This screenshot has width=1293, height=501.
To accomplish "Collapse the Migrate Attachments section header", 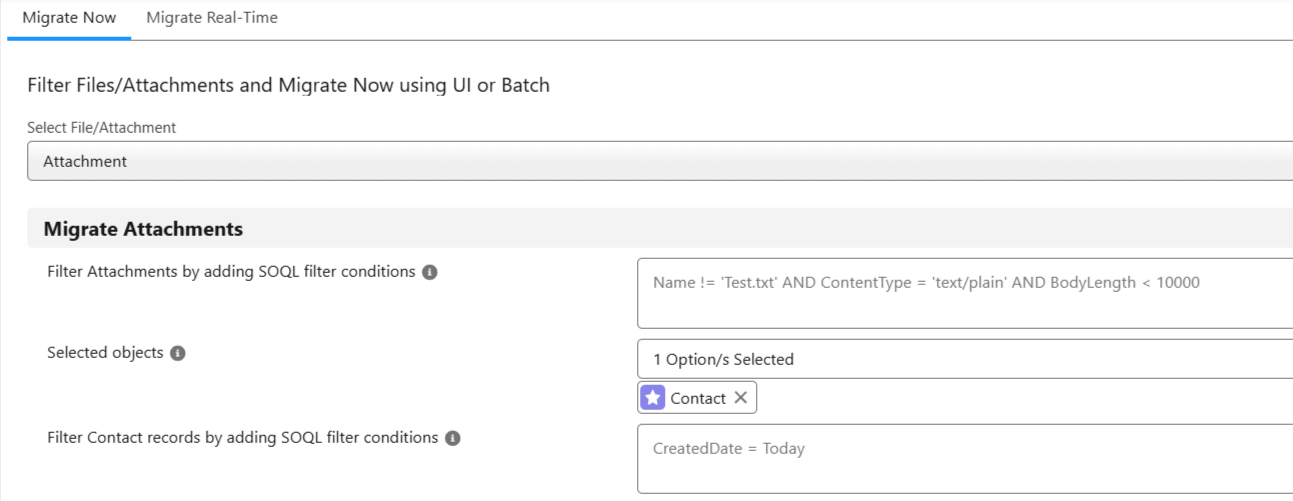I will click(143, 229).
